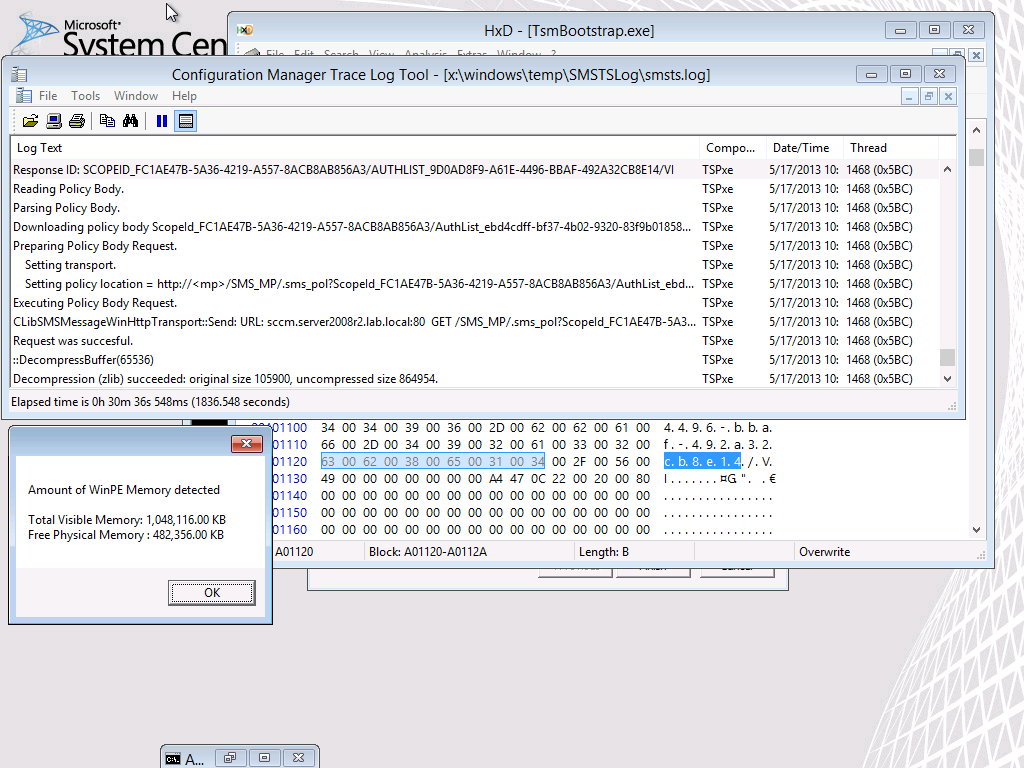This screenshot has height=768, width=1024.
Task: Click the HxD vertical scroll down arrow
Action: coord(976,530)
